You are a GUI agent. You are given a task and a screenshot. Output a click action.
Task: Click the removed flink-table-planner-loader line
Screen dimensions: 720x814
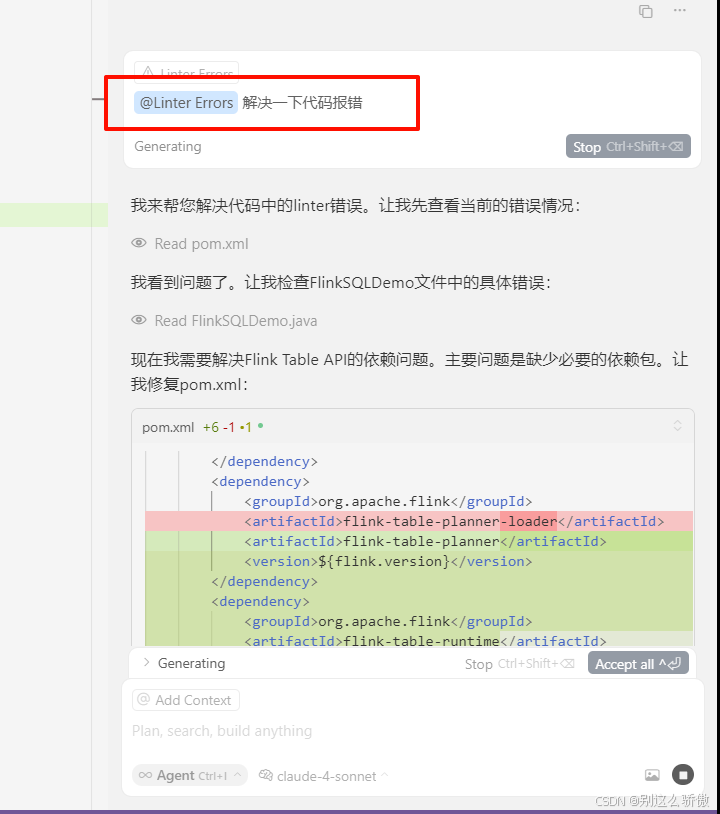419,521
